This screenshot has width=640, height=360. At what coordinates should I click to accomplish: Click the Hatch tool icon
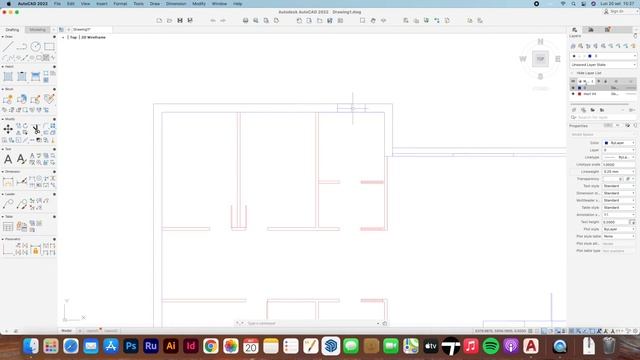[8, 76]
